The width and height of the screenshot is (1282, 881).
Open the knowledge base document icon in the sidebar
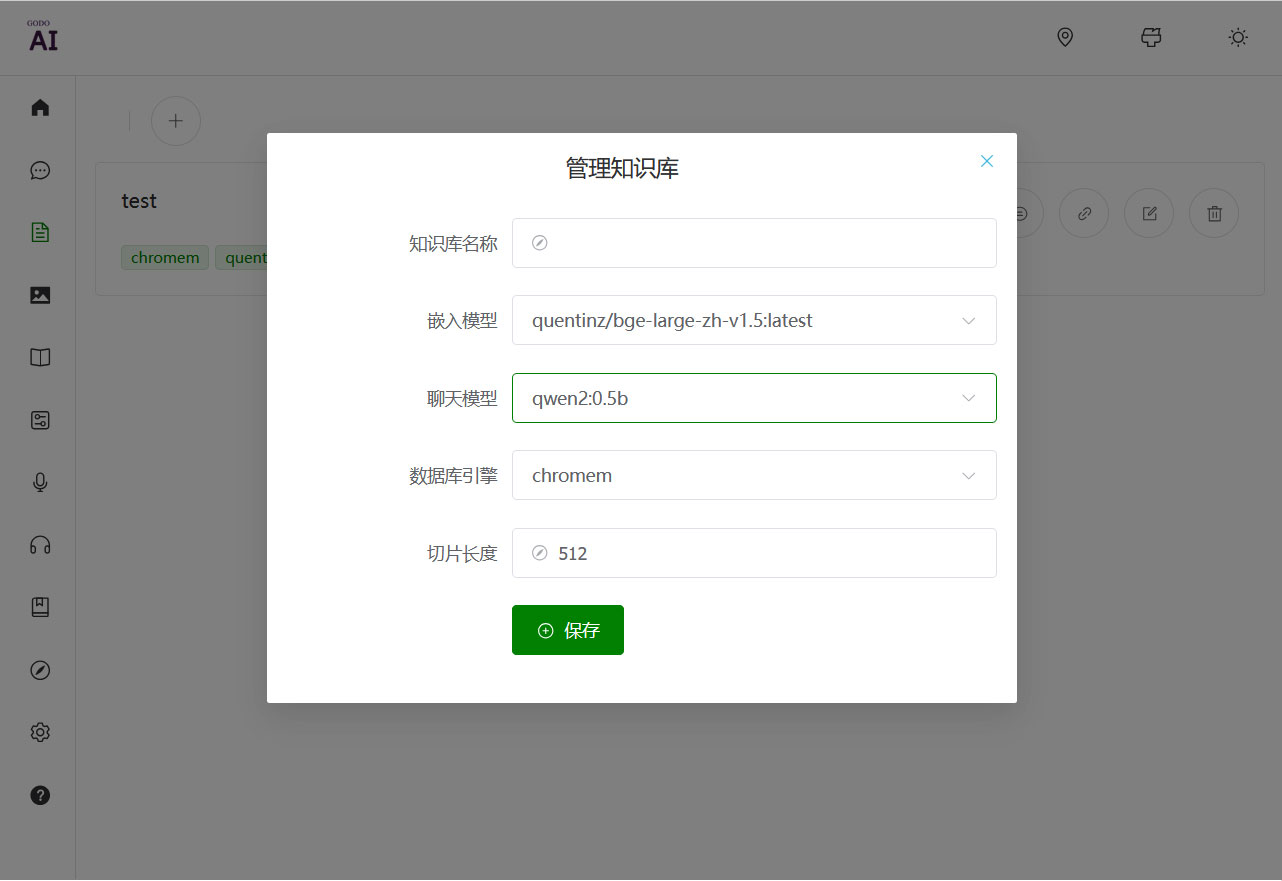[40, 233]
